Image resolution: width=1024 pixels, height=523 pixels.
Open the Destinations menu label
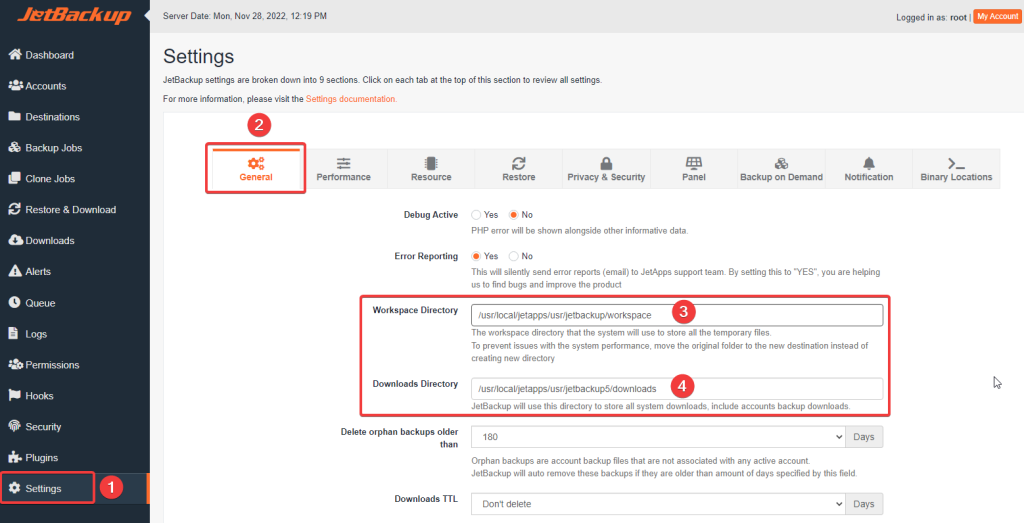click(x=52, y=117)
